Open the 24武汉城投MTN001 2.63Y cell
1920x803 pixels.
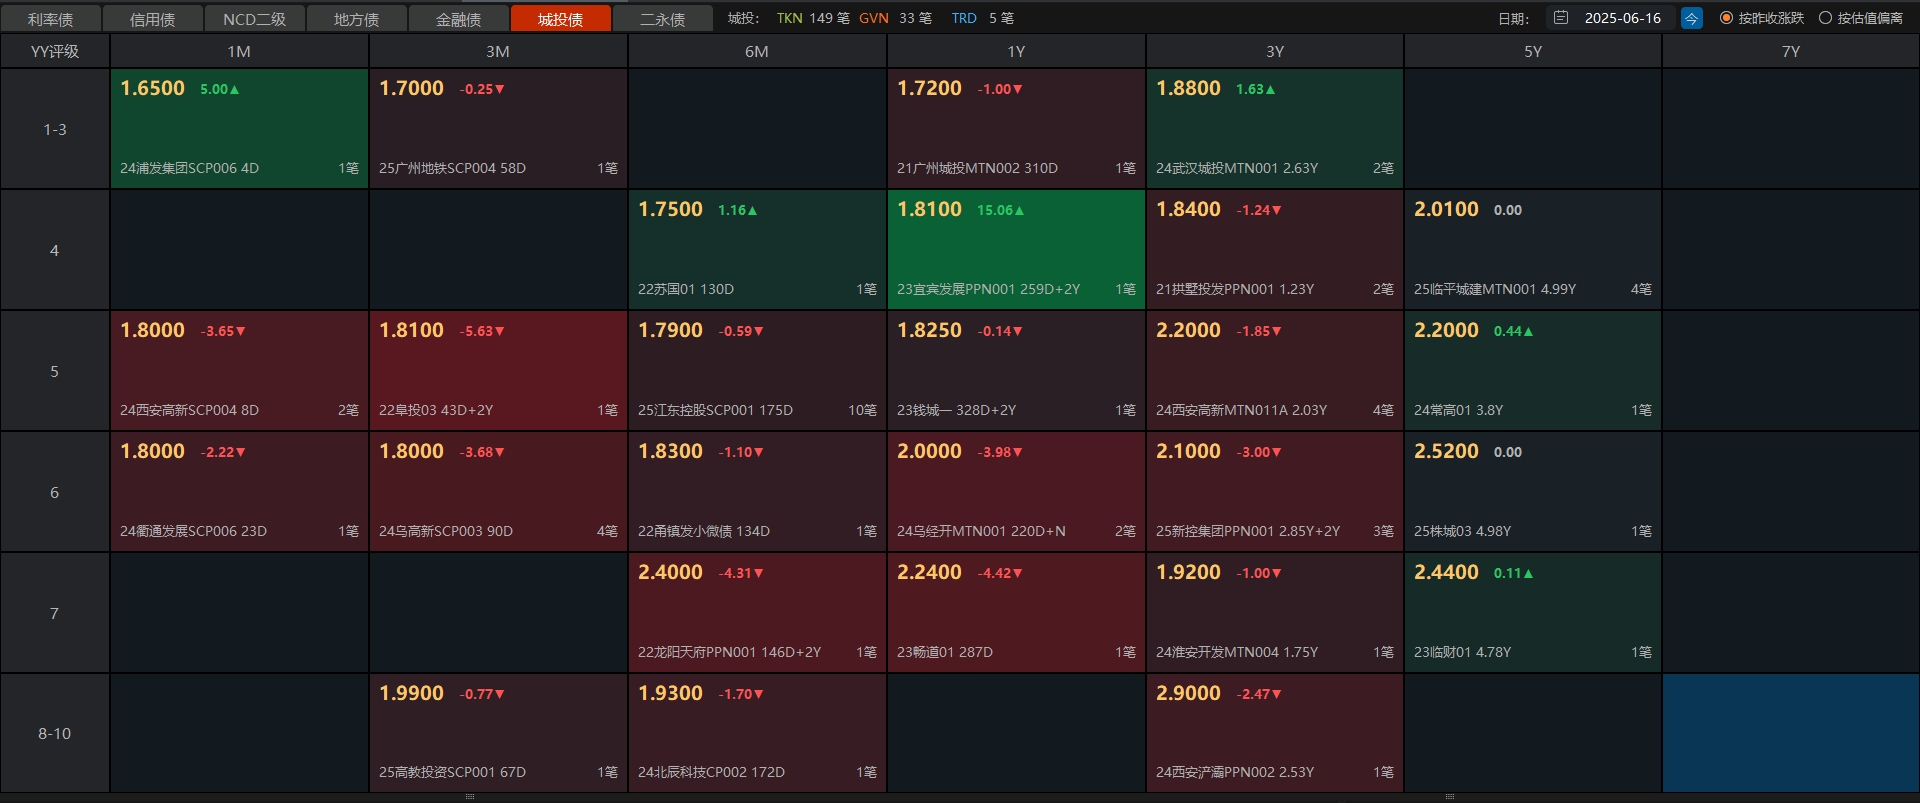1275,129
